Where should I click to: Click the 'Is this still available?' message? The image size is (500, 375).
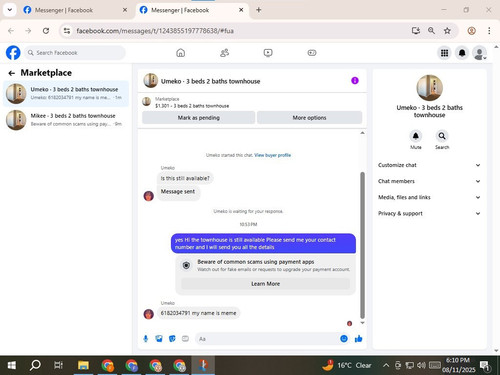coord(185,178)
